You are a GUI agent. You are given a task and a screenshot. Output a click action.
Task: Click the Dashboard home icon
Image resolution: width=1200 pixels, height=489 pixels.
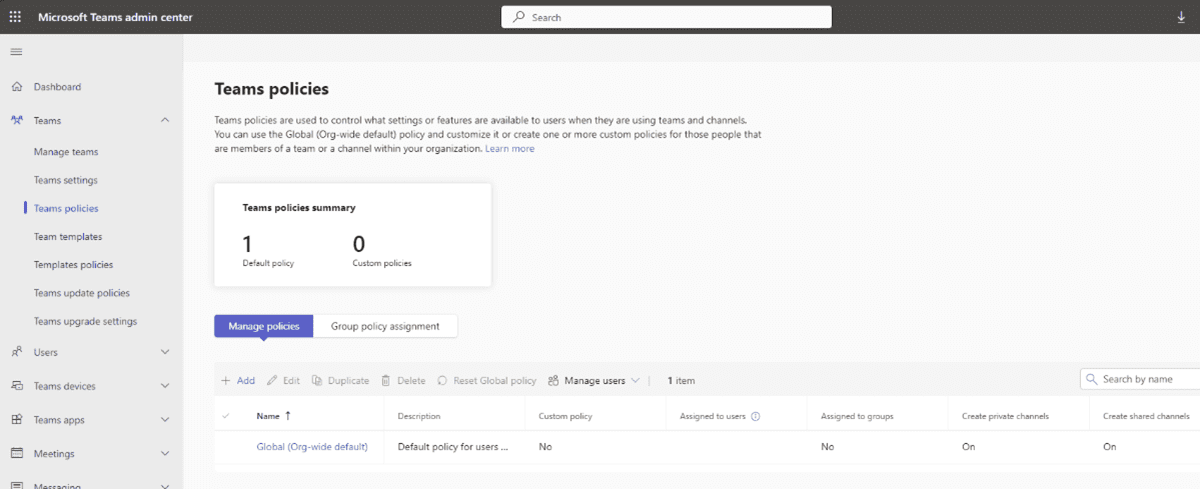17,87
